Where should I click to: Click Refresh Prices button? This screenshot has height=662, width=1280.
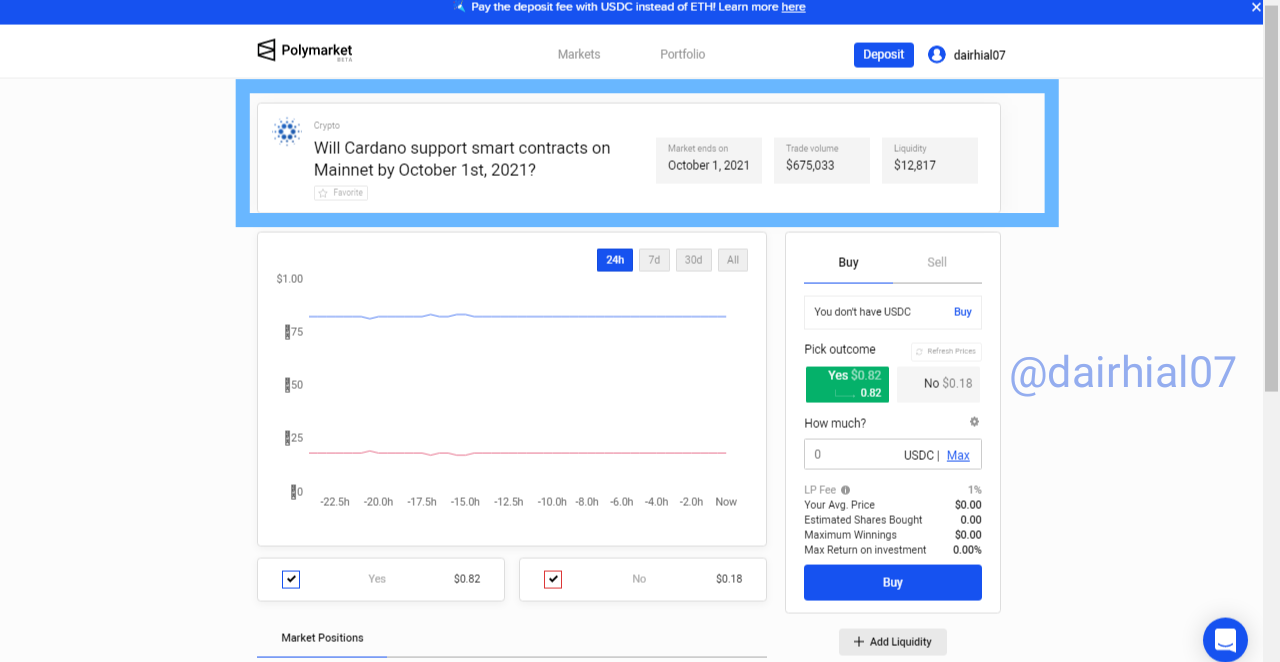click(946, 351)
